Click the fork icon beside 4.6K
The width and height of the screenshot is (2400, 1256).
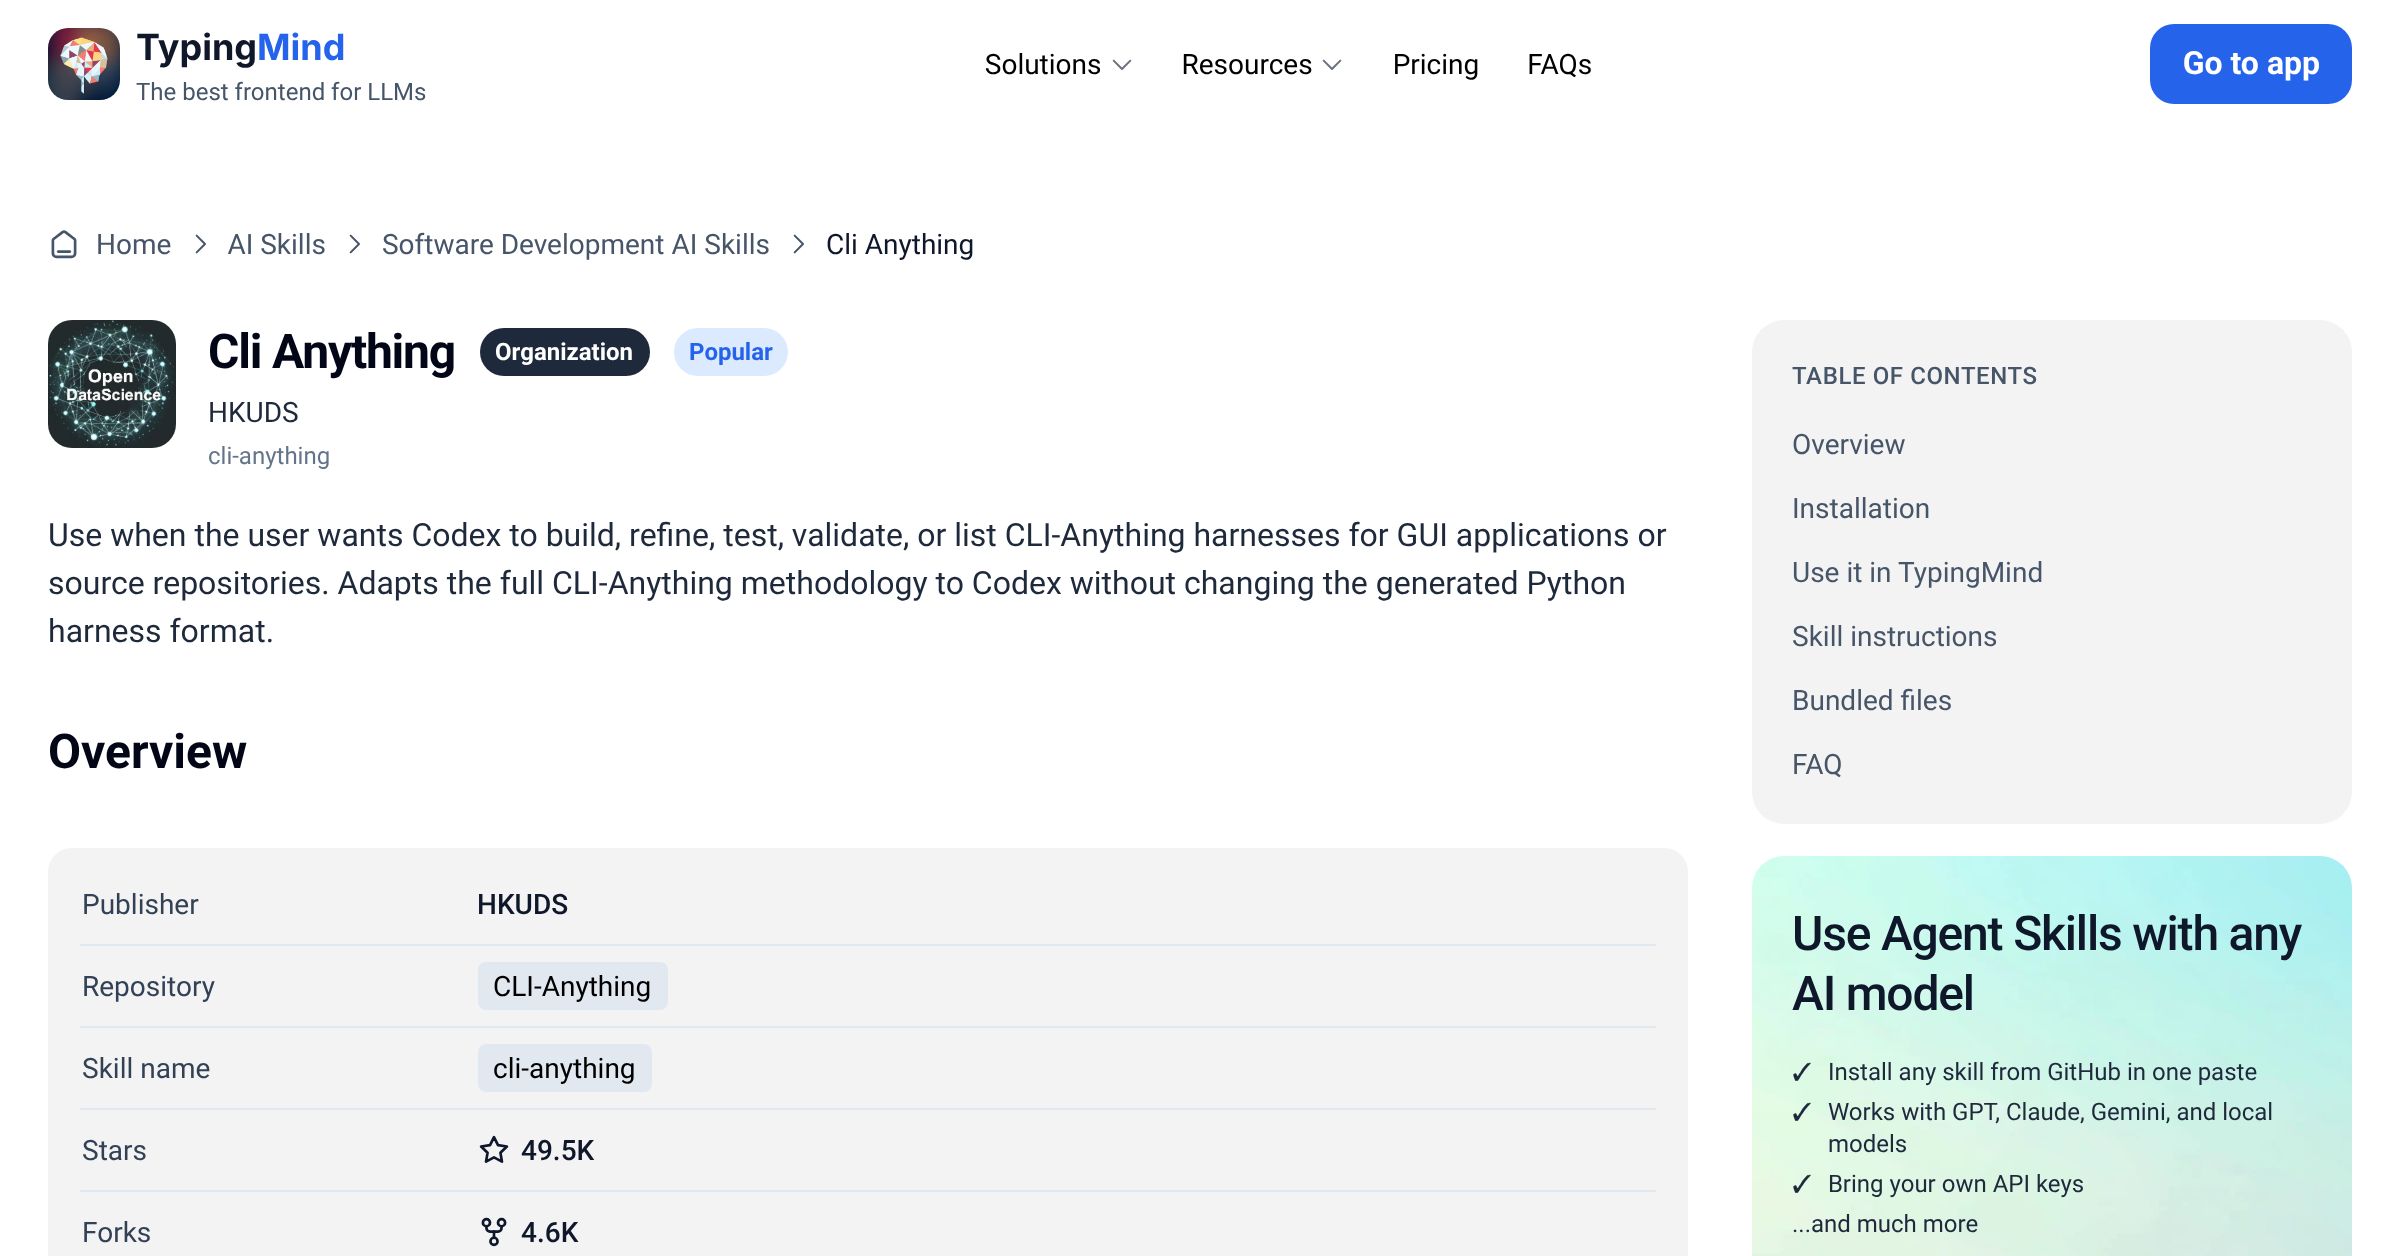click(x=493, y=1232)
